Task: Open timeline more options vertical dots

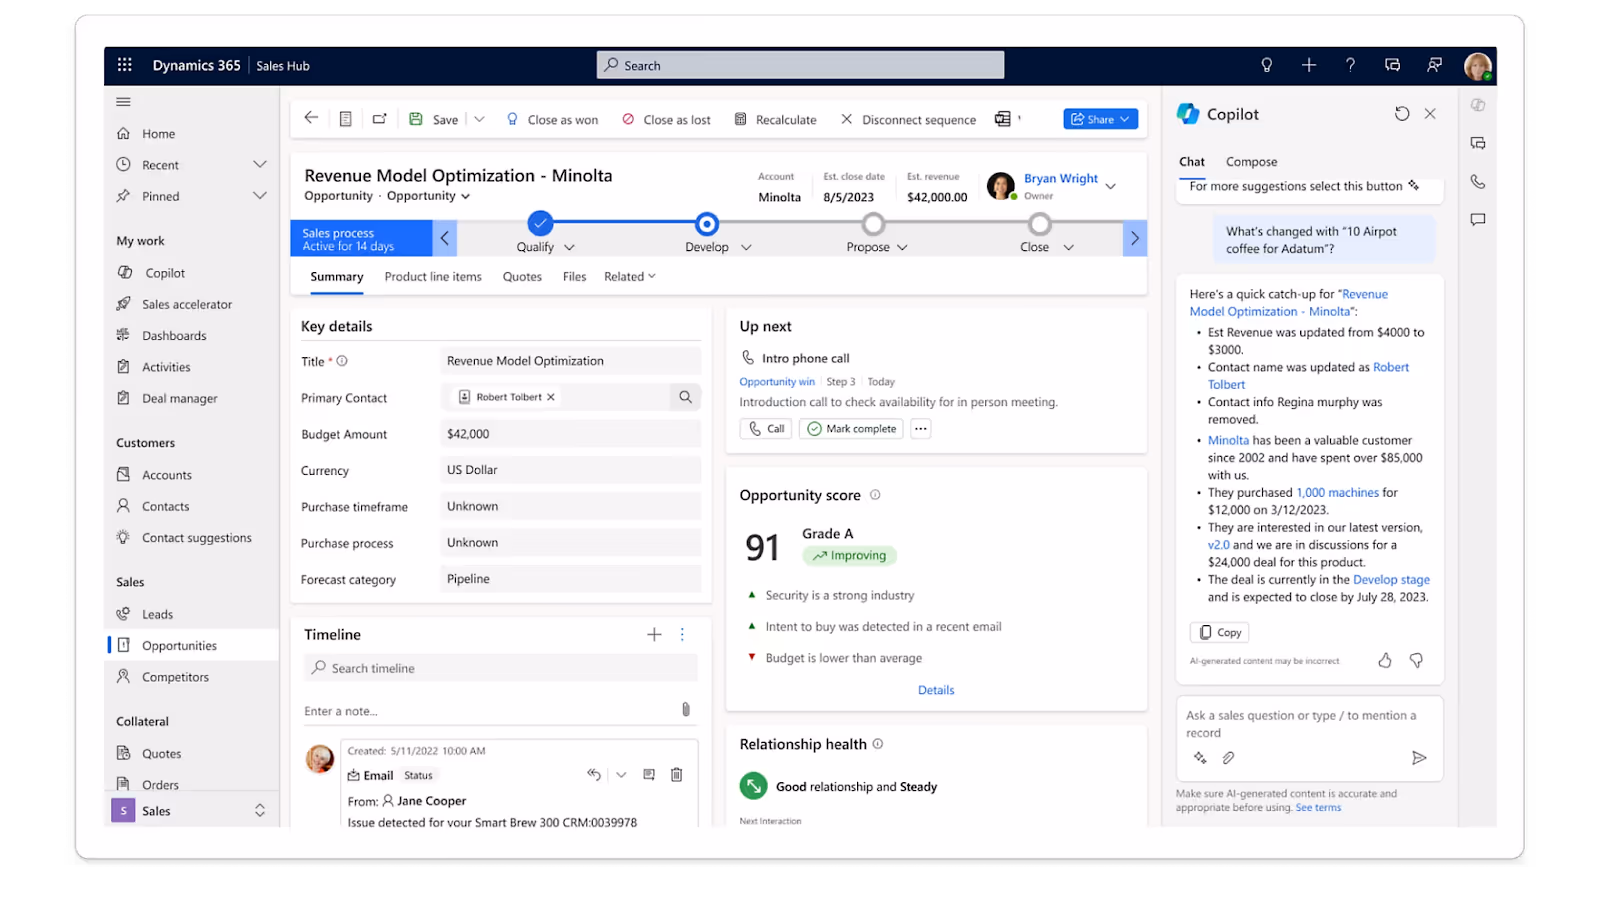Action: (x=682, y=634)
